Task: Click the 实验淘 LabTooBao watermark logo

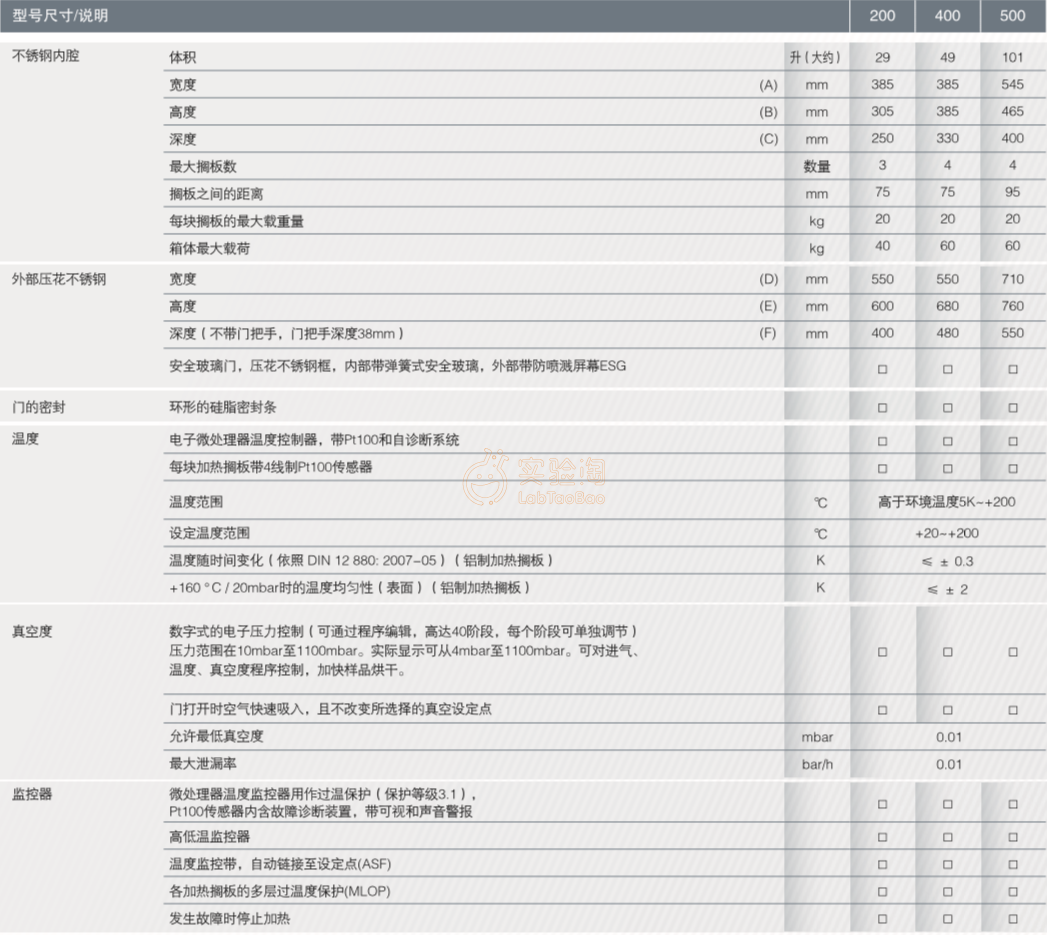Action: click(x=535, y=479)
